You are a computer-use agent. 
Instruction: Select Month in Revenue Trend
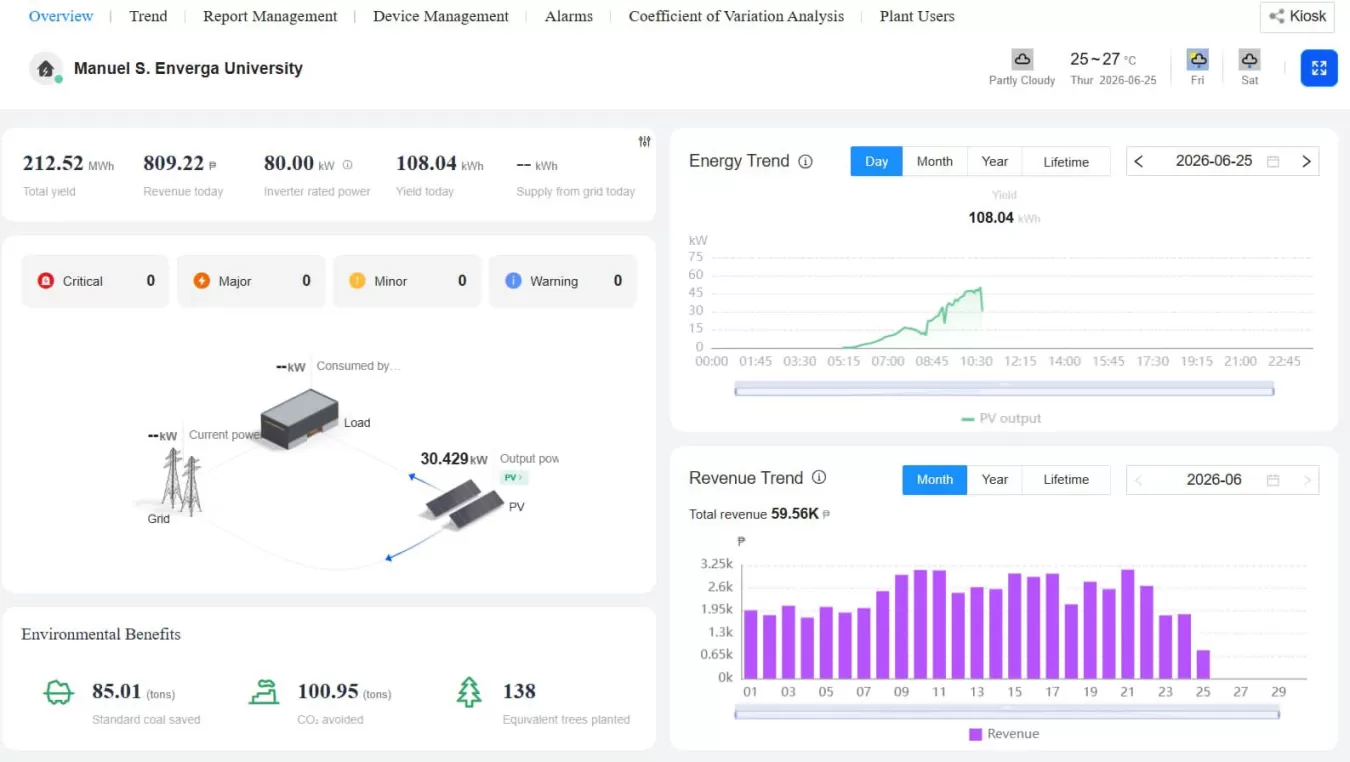935,479
